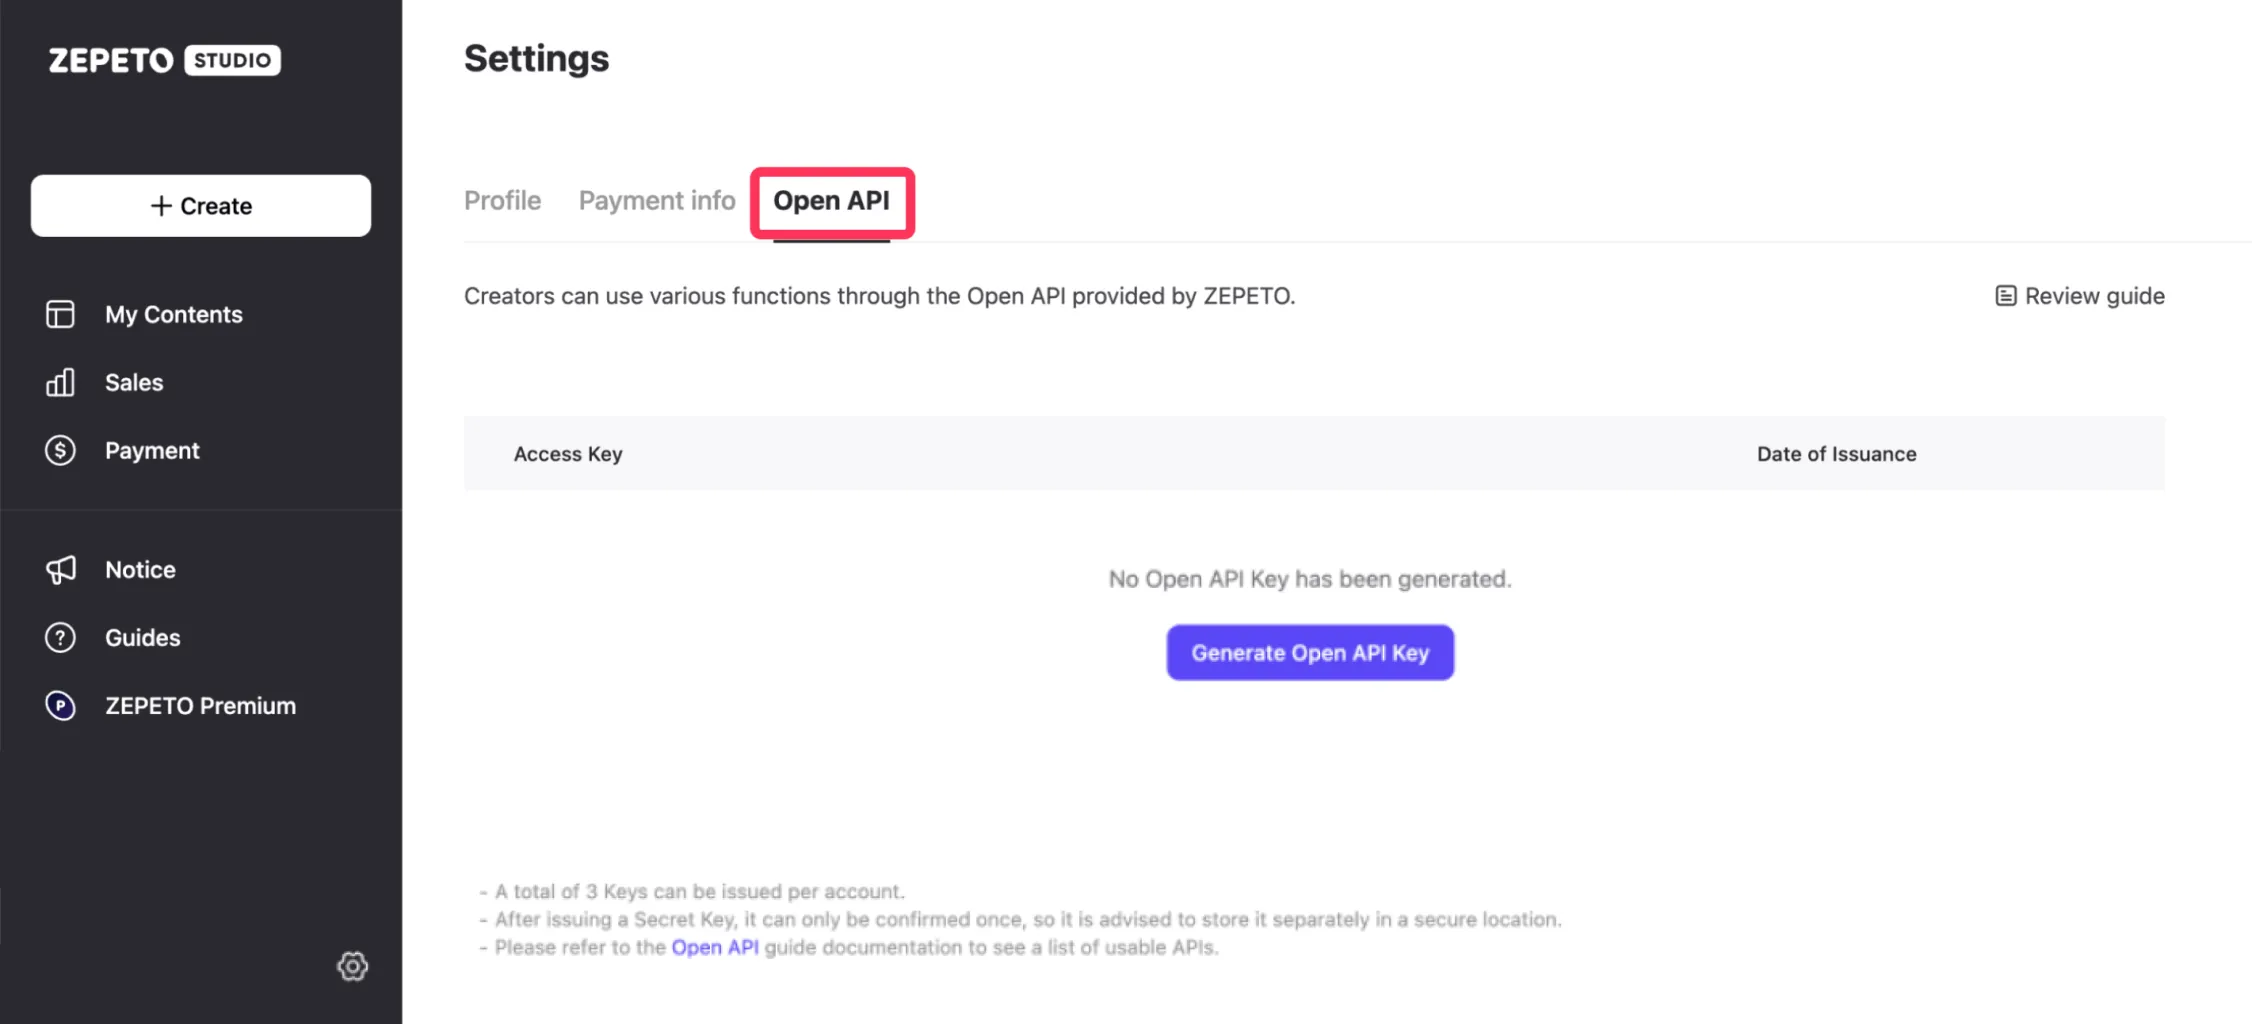Click the Review guide document icon
The width and height of the screenshot is (2252, 1024).
[2005, 296]
